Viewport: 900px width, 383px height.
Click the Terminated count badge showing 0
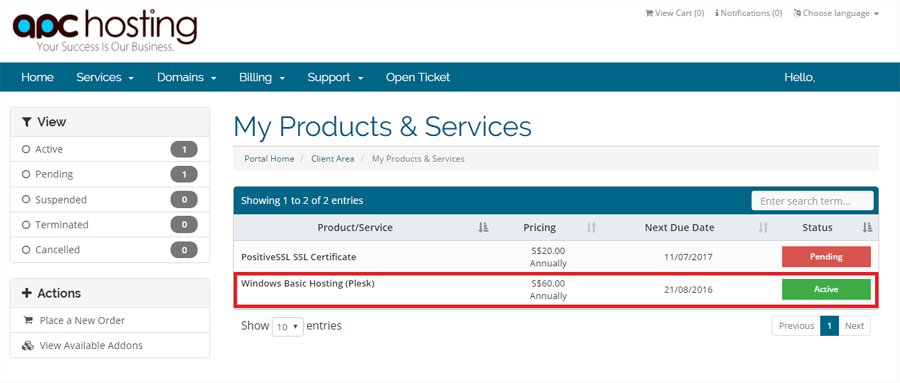[184, 225]
